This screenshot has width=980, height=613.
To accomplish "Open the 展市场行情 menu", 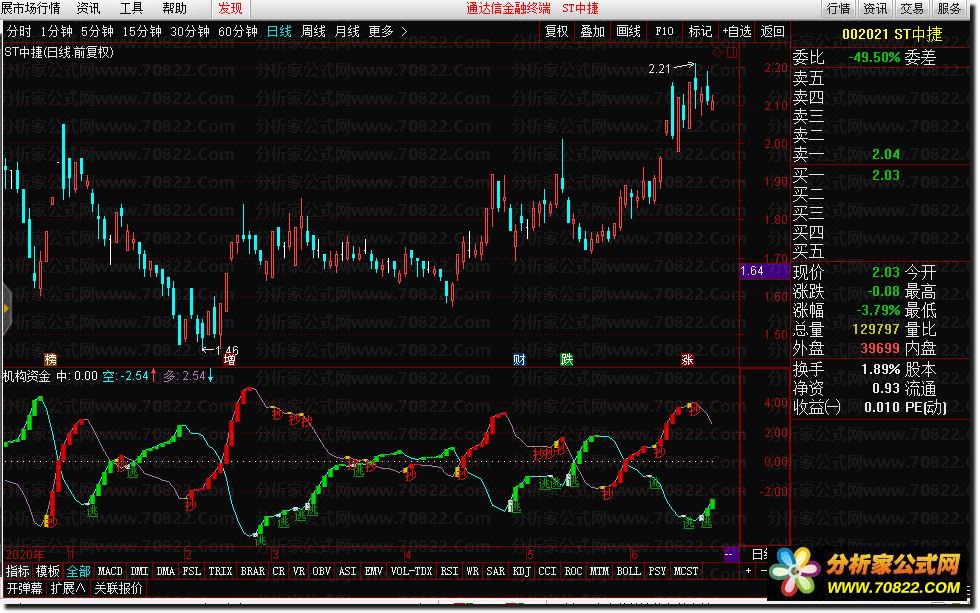I will 31,8.
